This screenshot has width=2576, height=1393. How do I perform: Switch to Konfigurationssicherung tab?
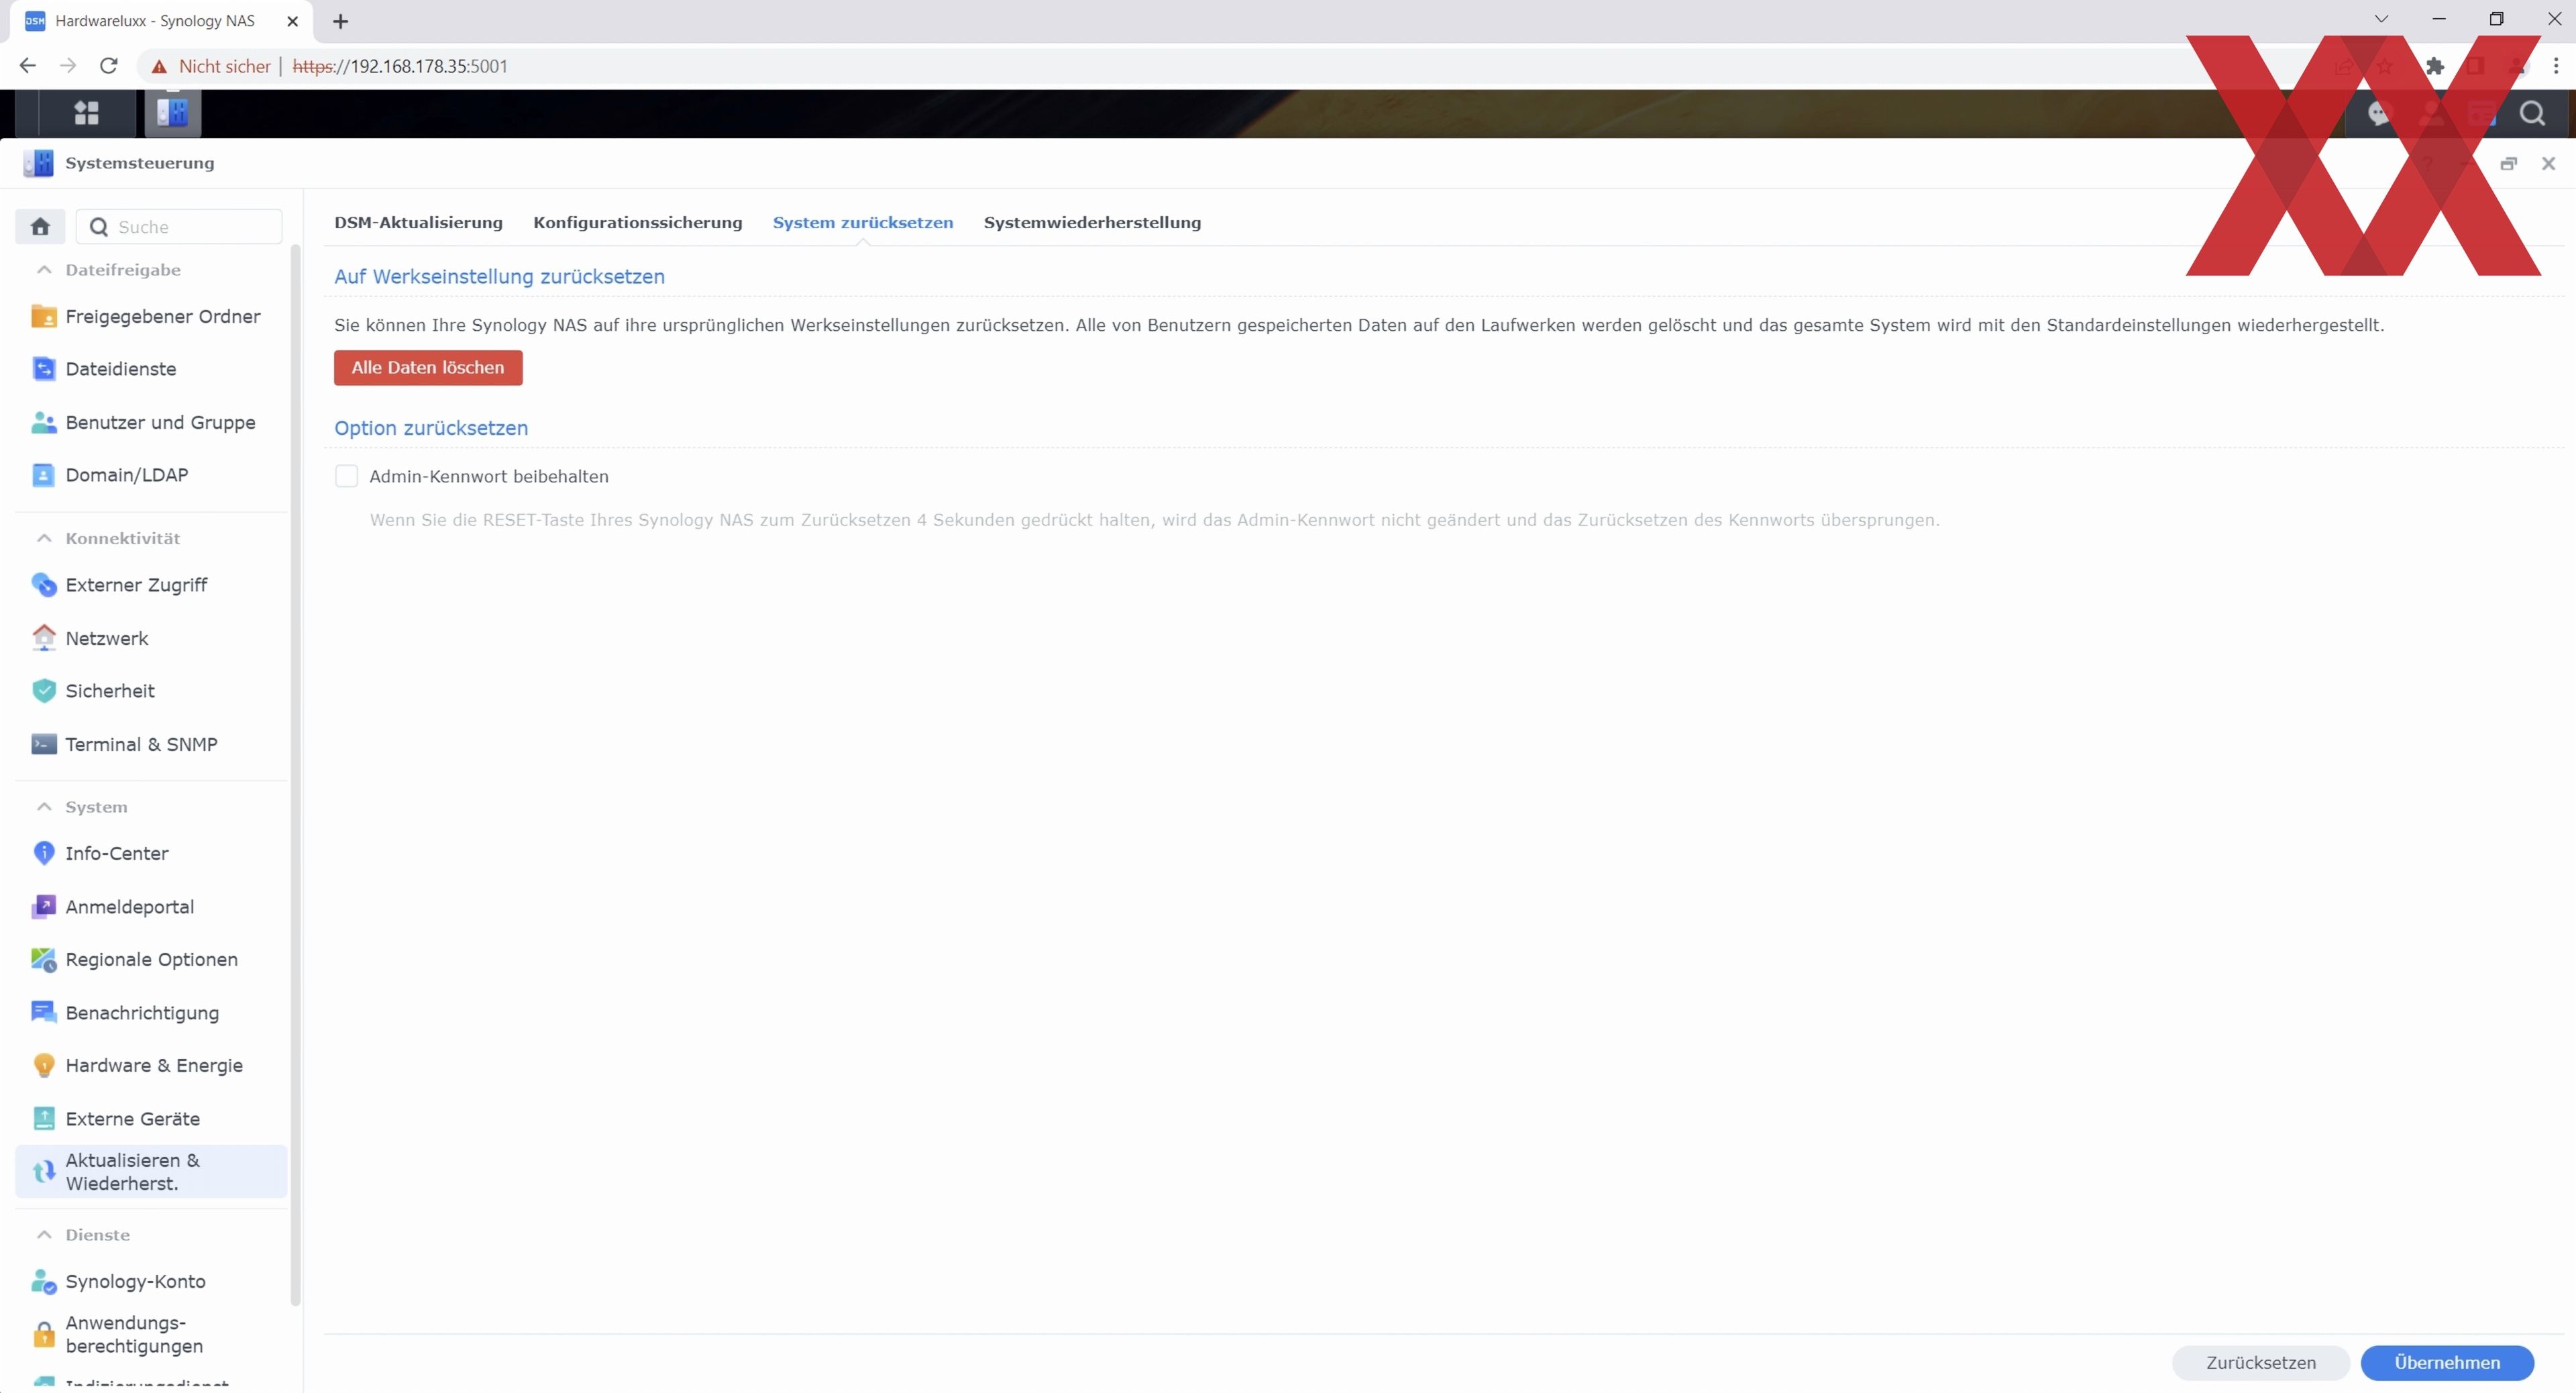click(x=638, y=222)
